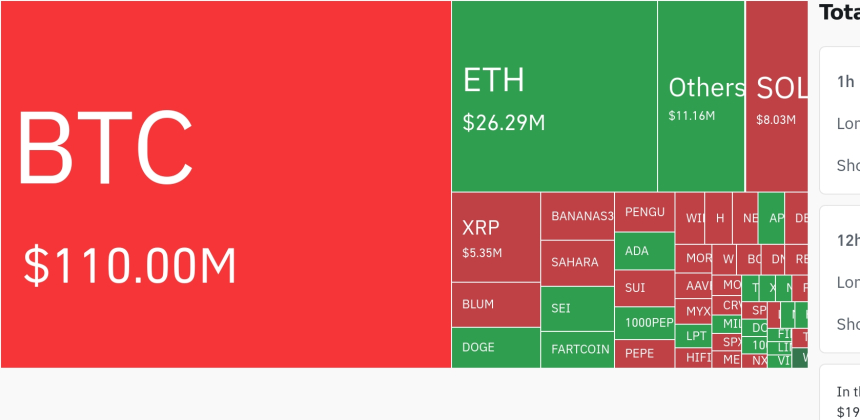Image resolution: width=860 pixels, height=420 pixels.
Task: Select the XRP $5.35M tile
Action: tap(495, 237)
